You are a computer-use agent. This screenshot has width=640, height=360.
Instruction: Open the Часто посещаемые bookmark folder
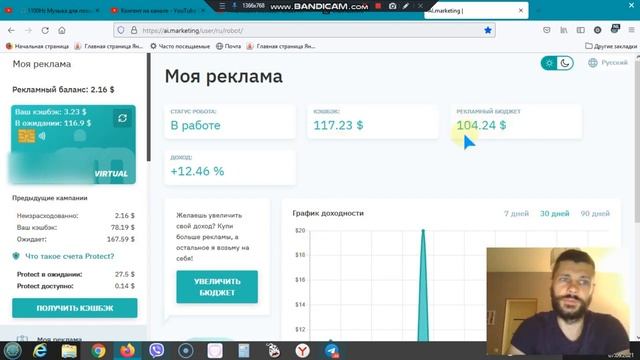pyautogui.click(x=180, y=47)
